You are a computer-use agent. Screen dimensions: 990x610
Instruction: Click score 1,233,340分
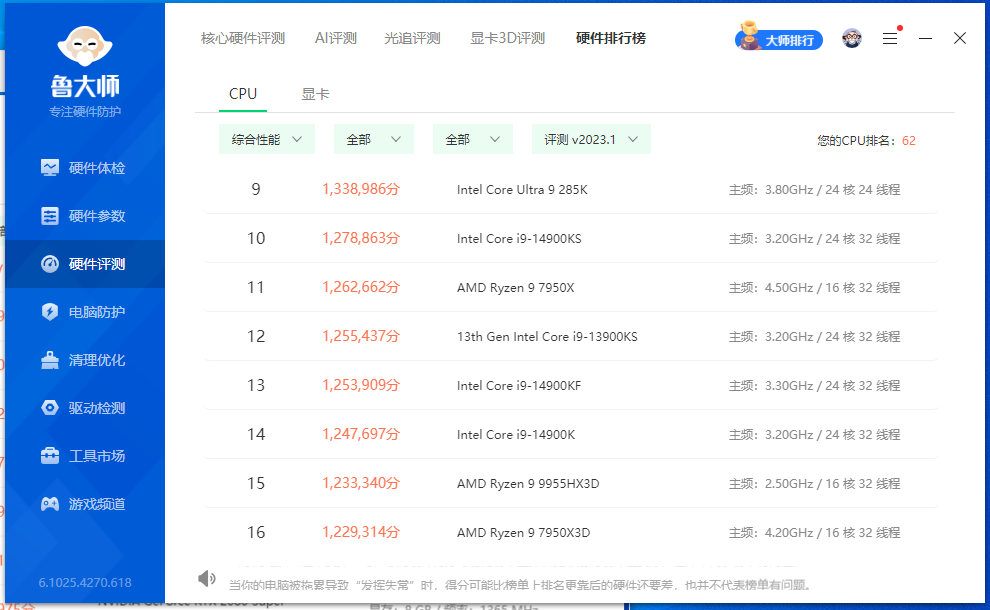(x=361, y=483)
